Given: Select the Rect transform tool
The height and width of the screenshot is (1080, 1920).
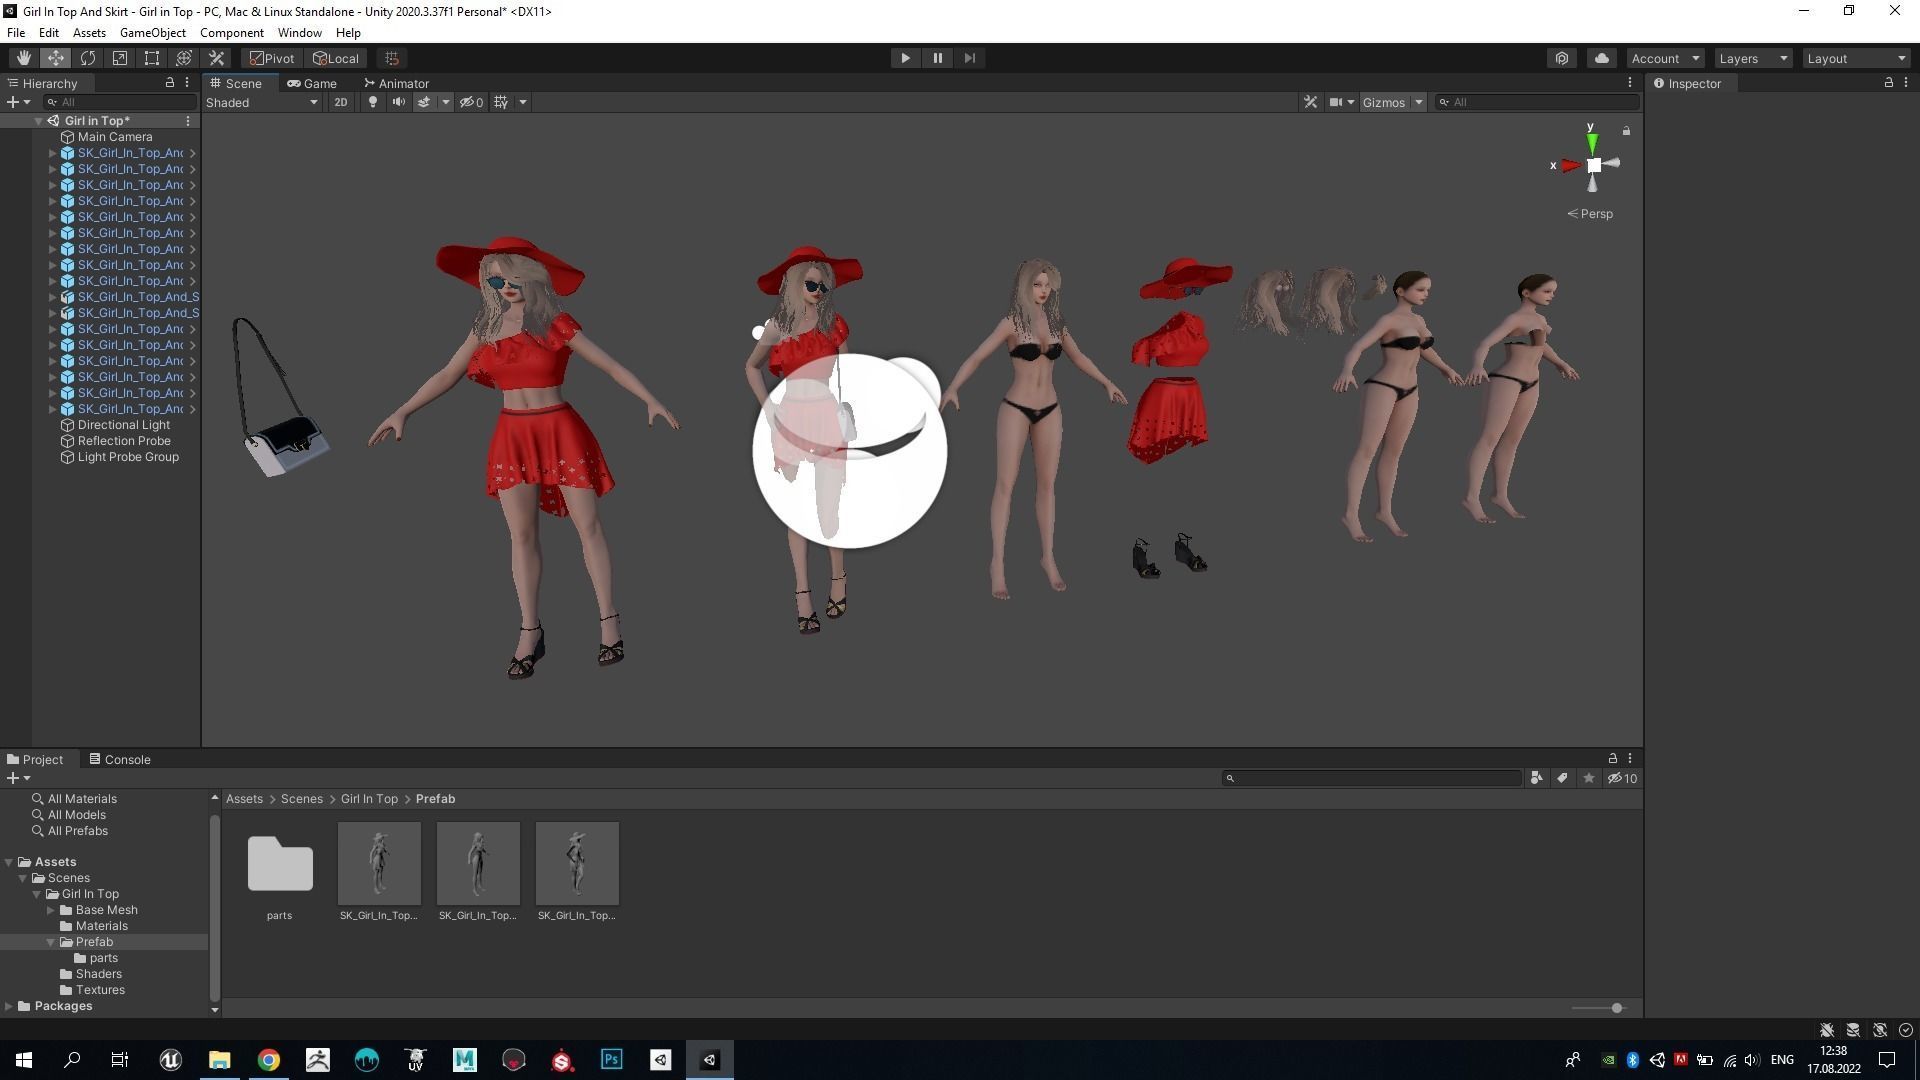Looking at the screenshot, I should click(152, 58).
